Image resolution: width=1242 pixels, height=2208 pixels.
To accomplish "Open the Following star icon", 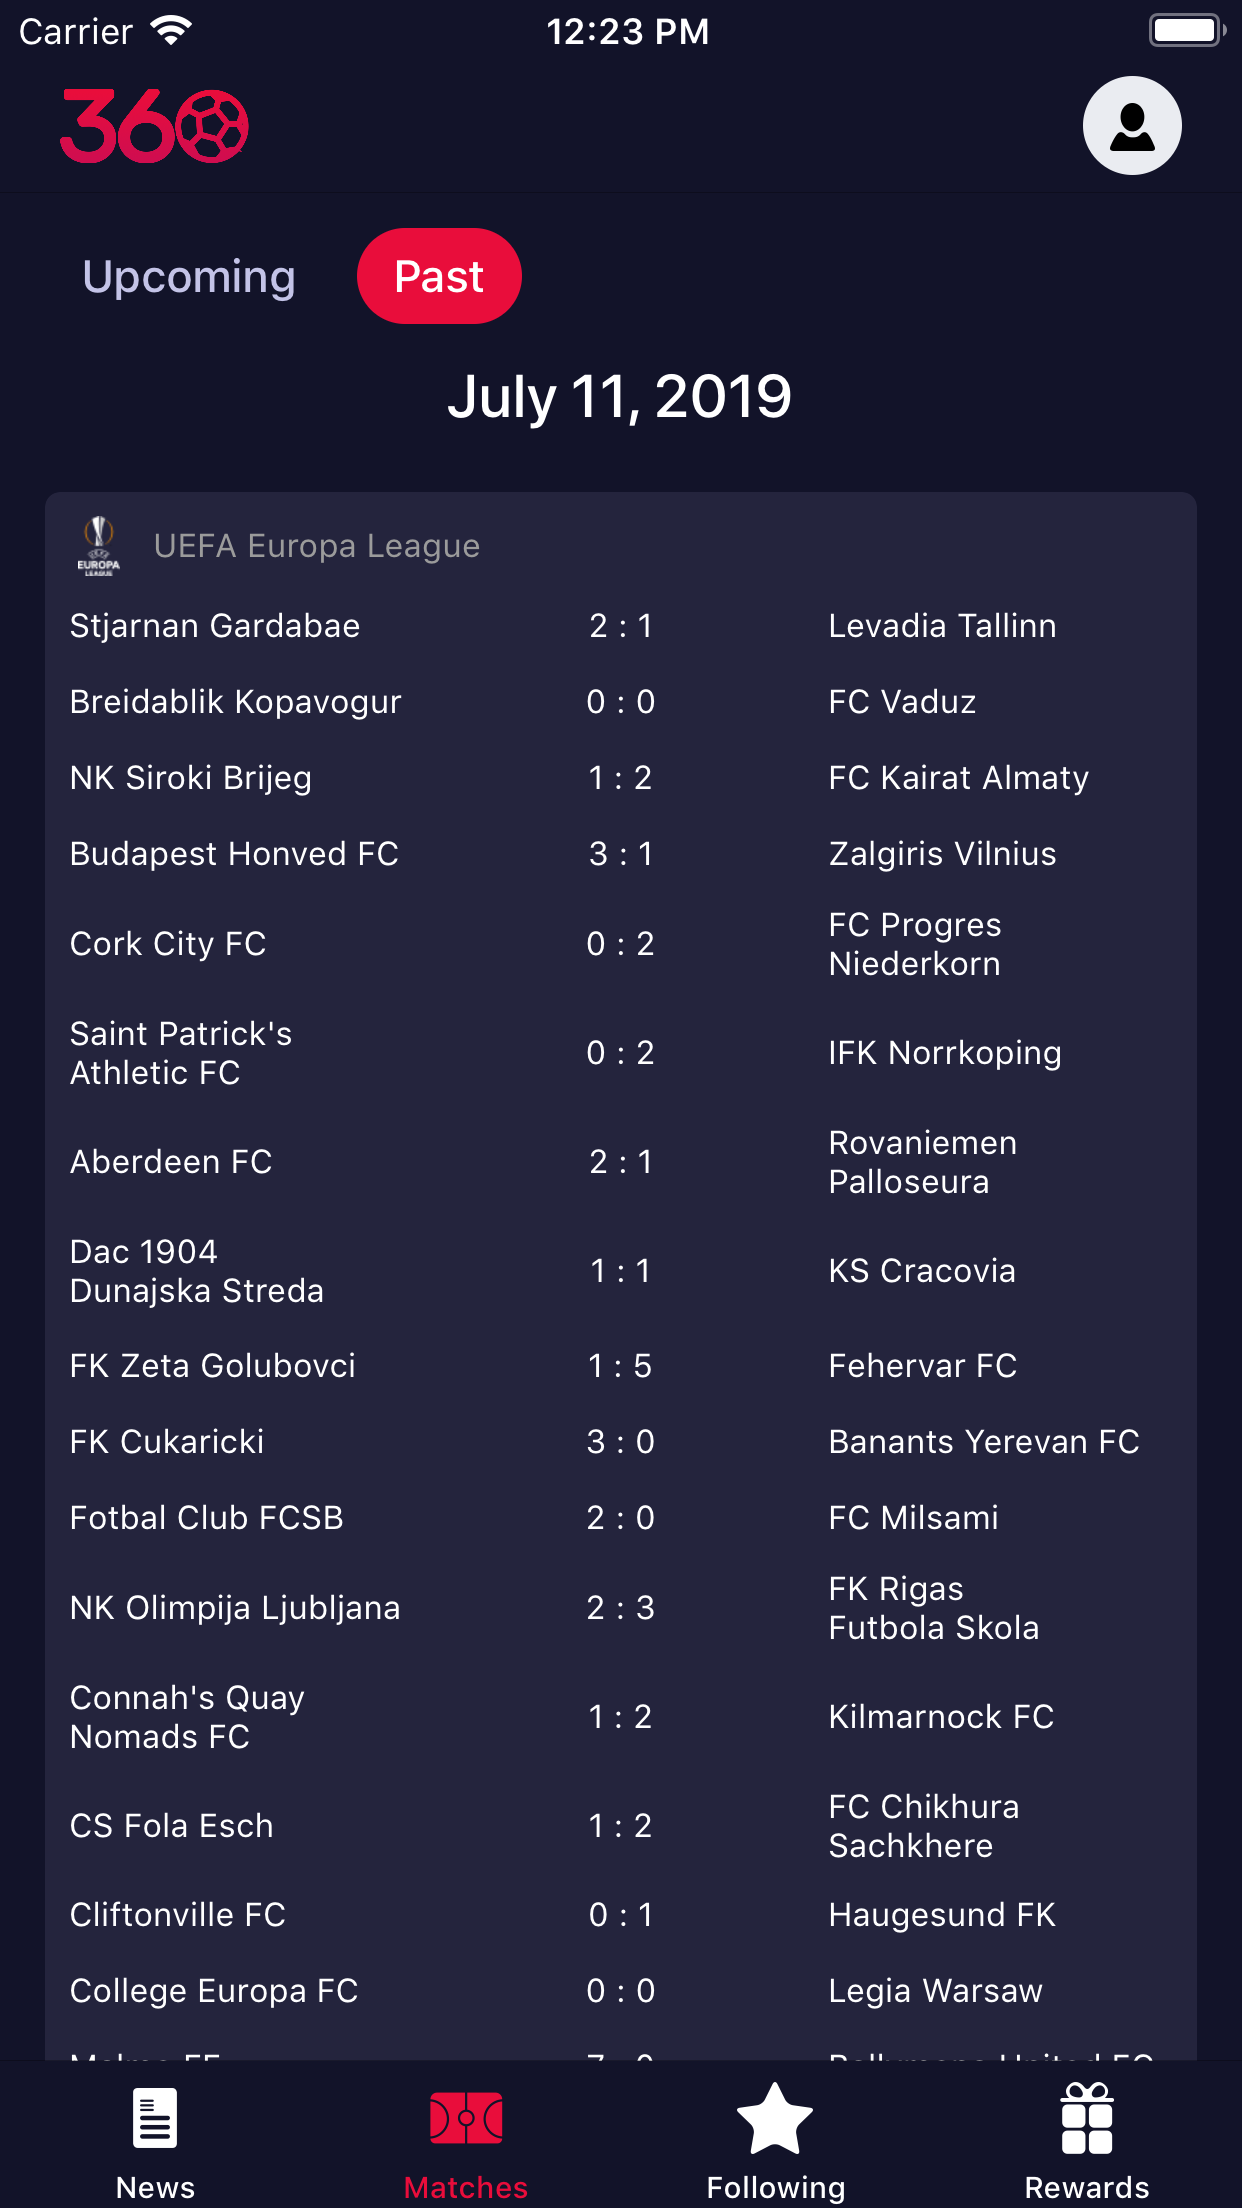I will coord(775,2118).
